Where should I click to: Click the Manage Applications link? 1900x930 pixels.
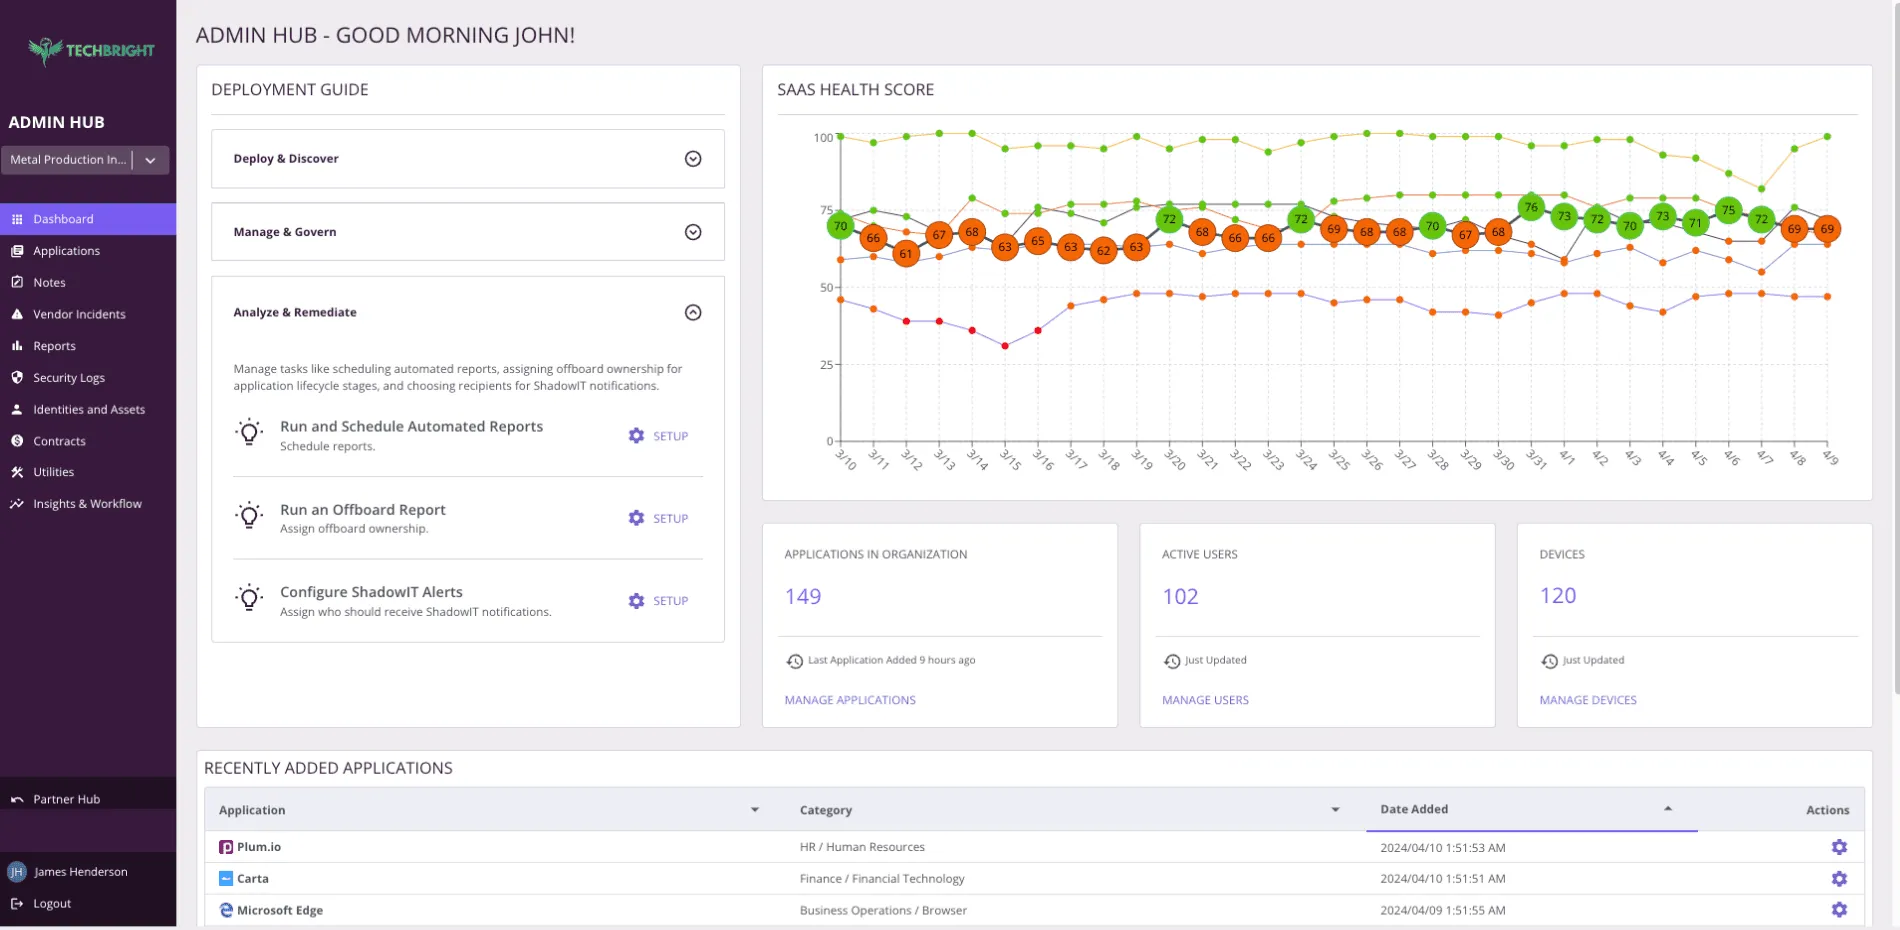(x=849, y=700)
